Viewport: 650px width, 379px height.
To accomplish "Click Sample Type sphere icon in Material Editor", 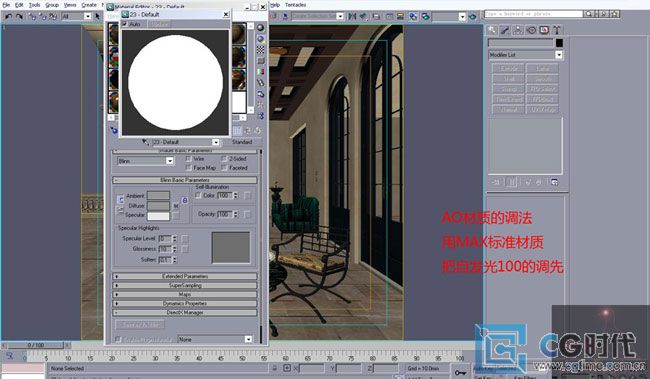I will click(x=260, y=28).
